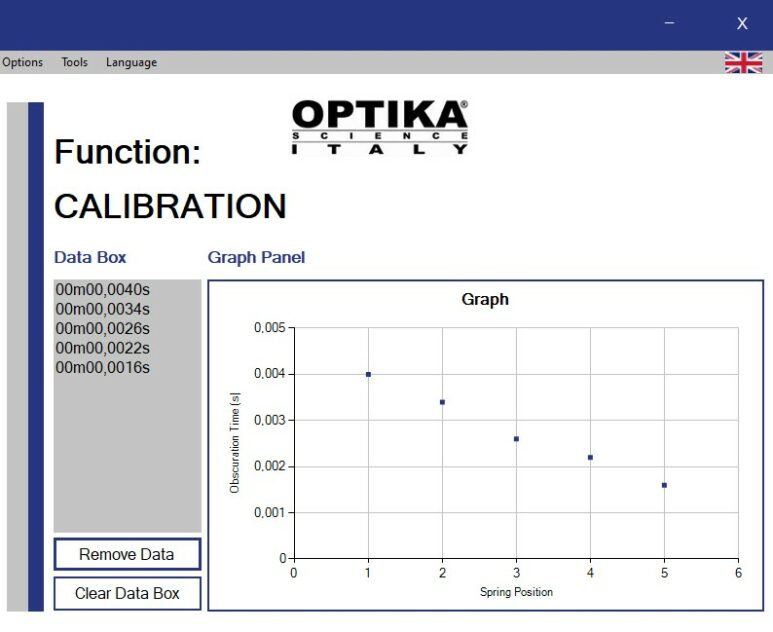
Task: Select the graph point at spring position 3
Action: tap(516, 439)
